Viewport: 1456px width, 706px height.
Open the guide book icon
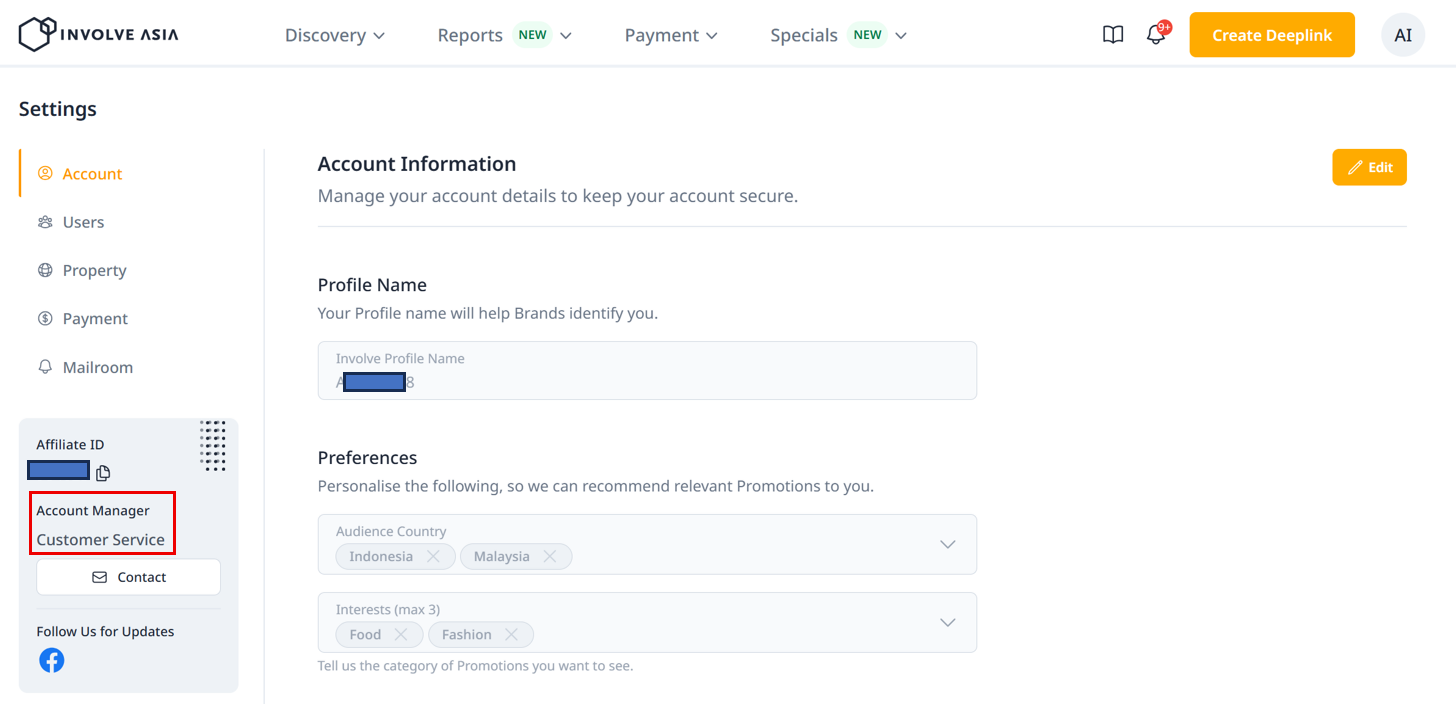(1113, 35)
